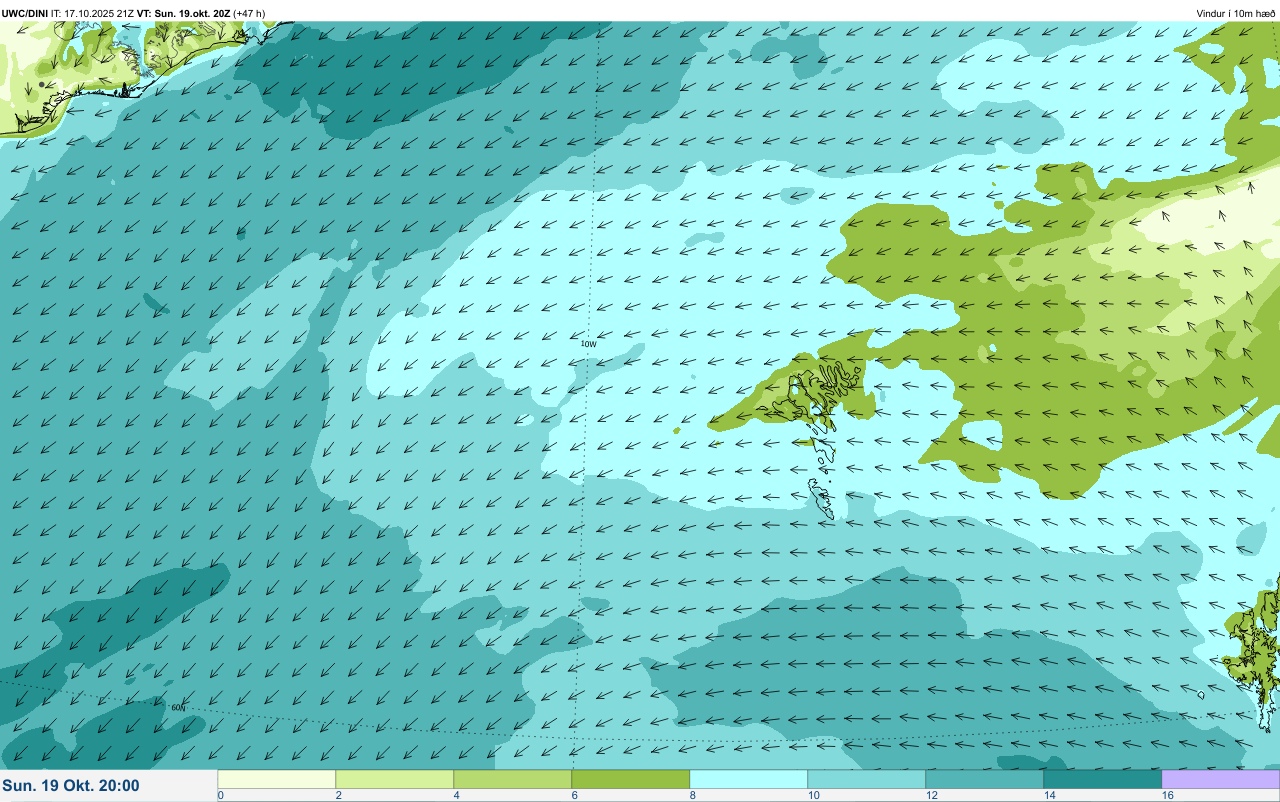
Task: Click the legend value "8"
Action: 693,795
